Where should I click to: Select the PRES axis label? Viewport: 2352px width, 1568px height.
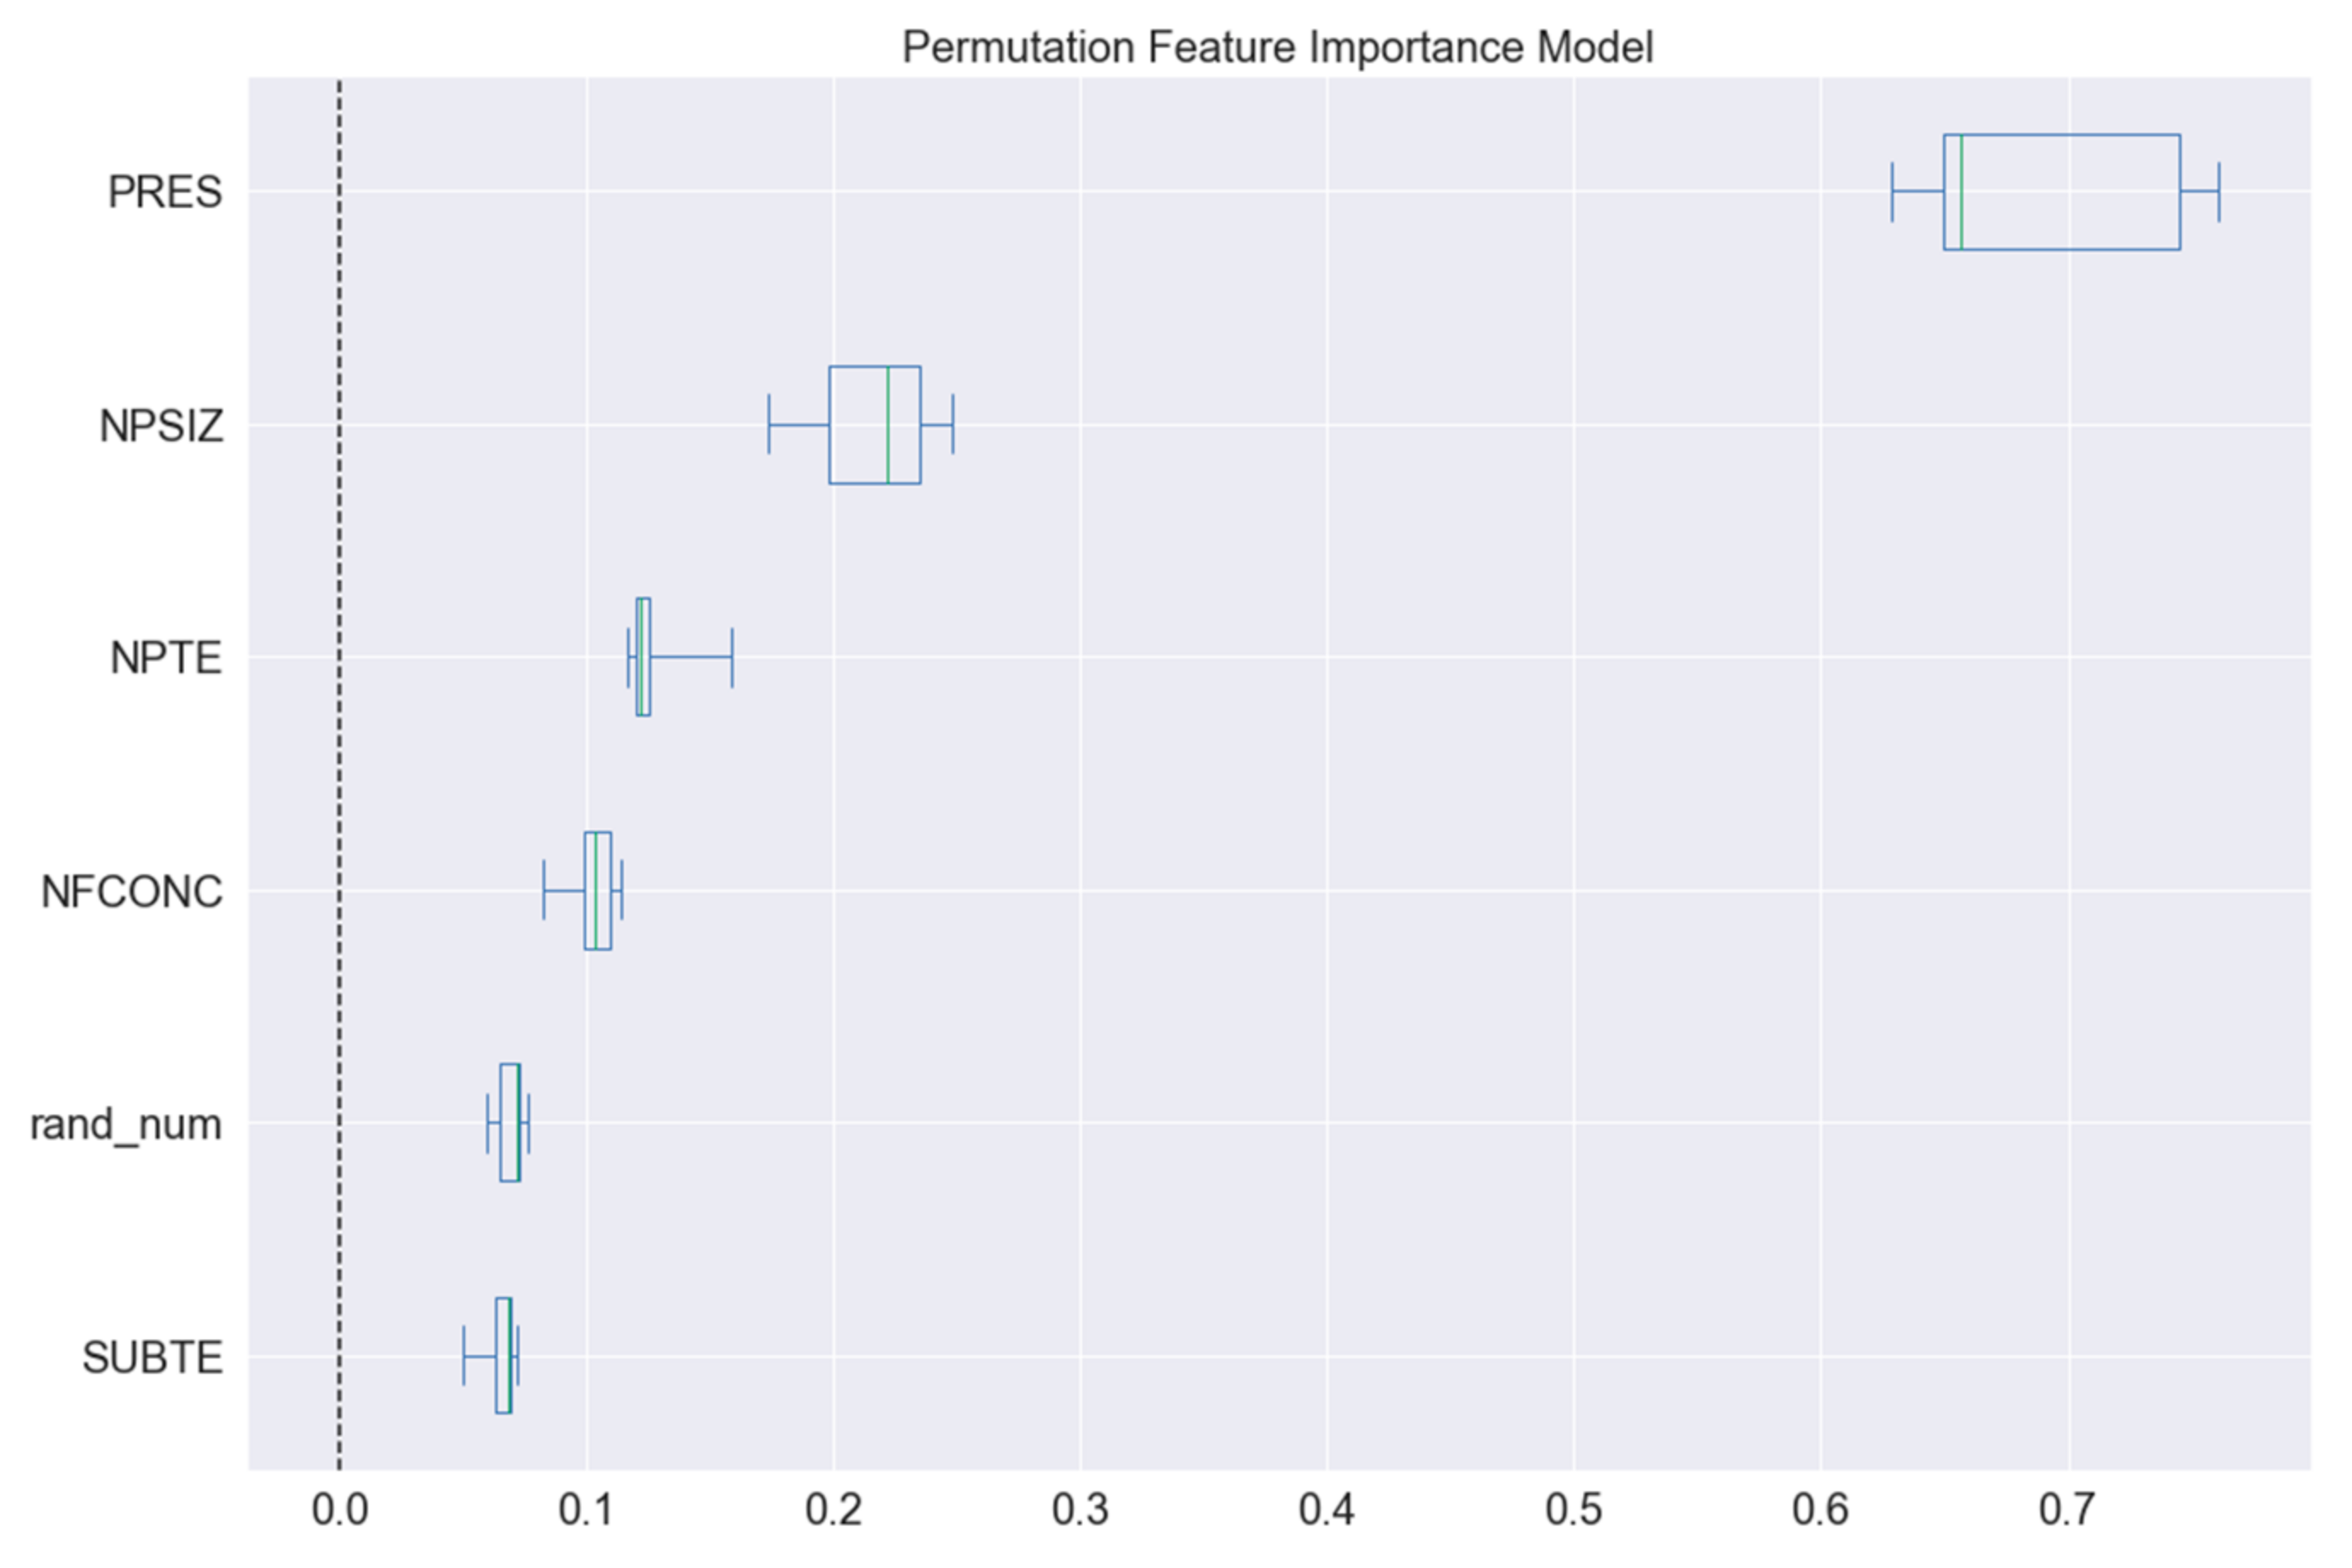point(165,192)
